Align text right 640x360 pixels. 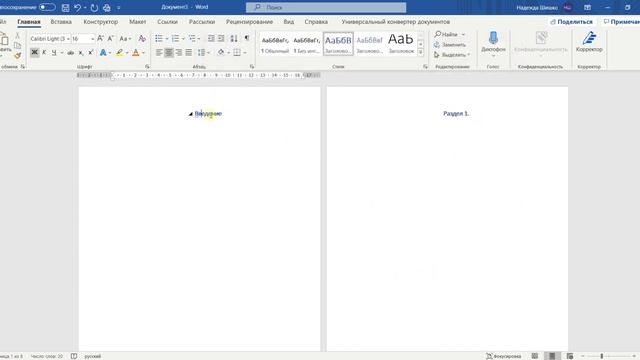click(x=178, y=53)
